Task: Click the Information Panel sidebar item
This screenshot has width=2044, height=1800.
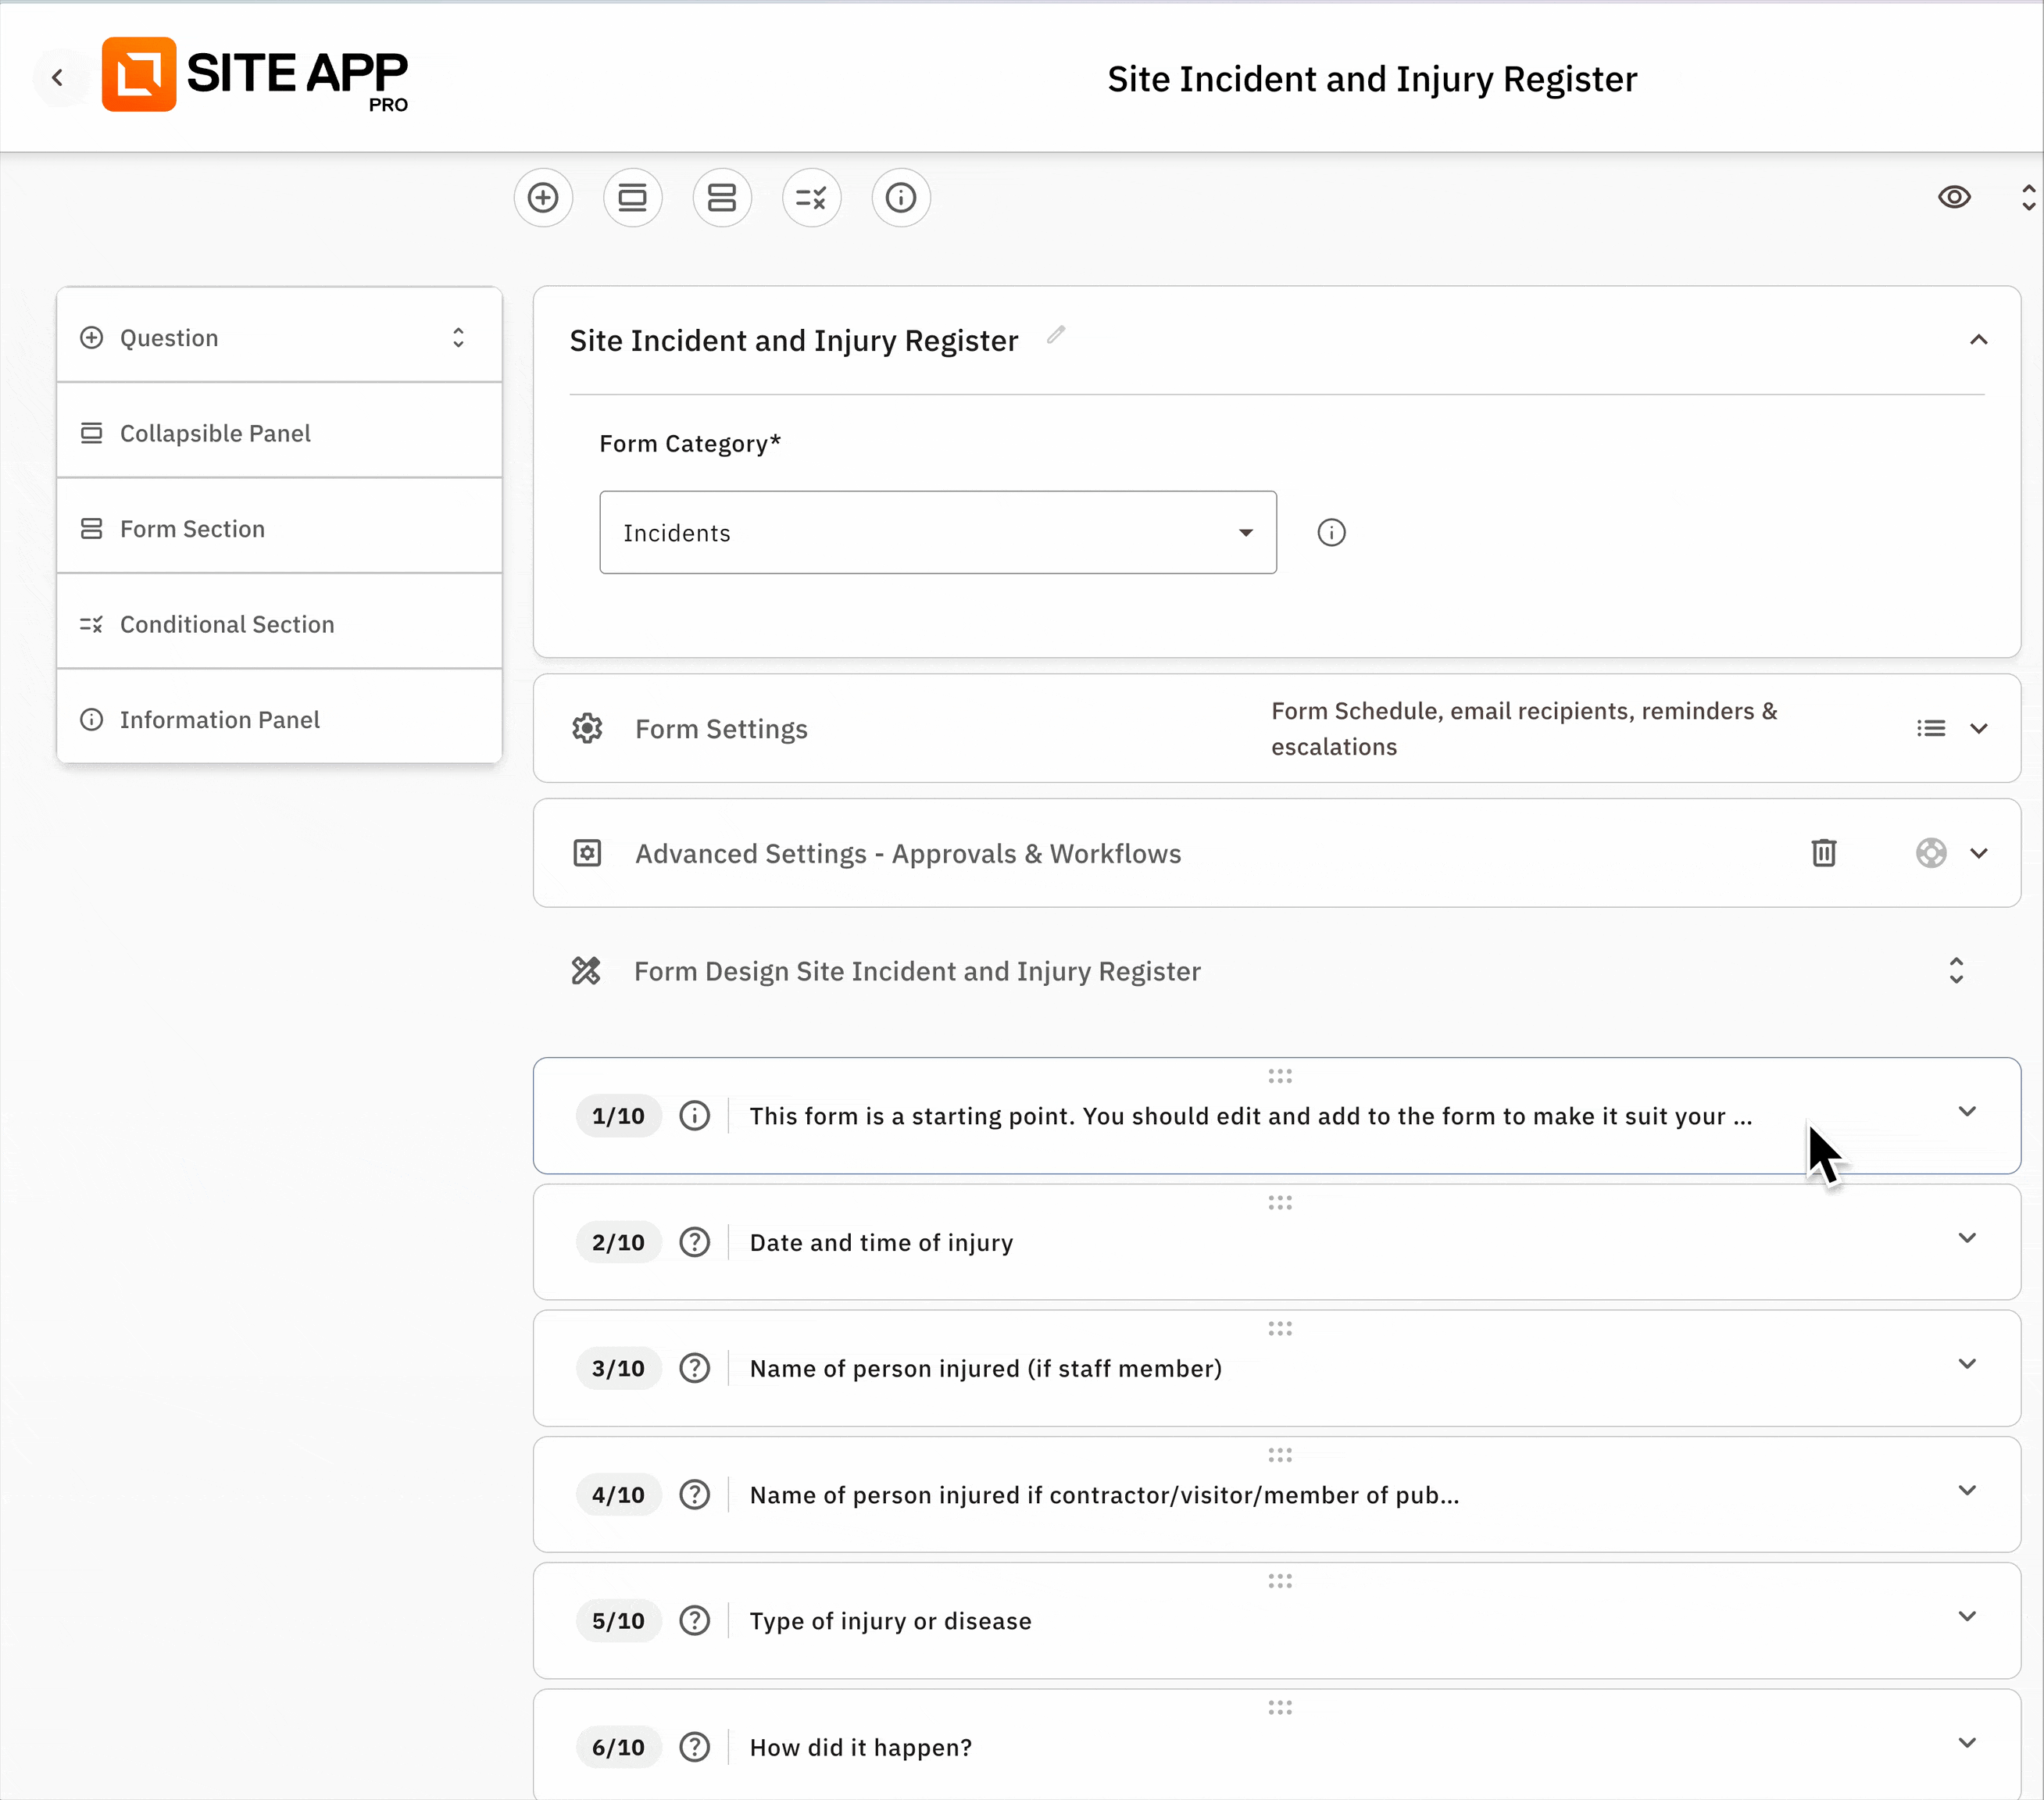Action: [220, 720]
